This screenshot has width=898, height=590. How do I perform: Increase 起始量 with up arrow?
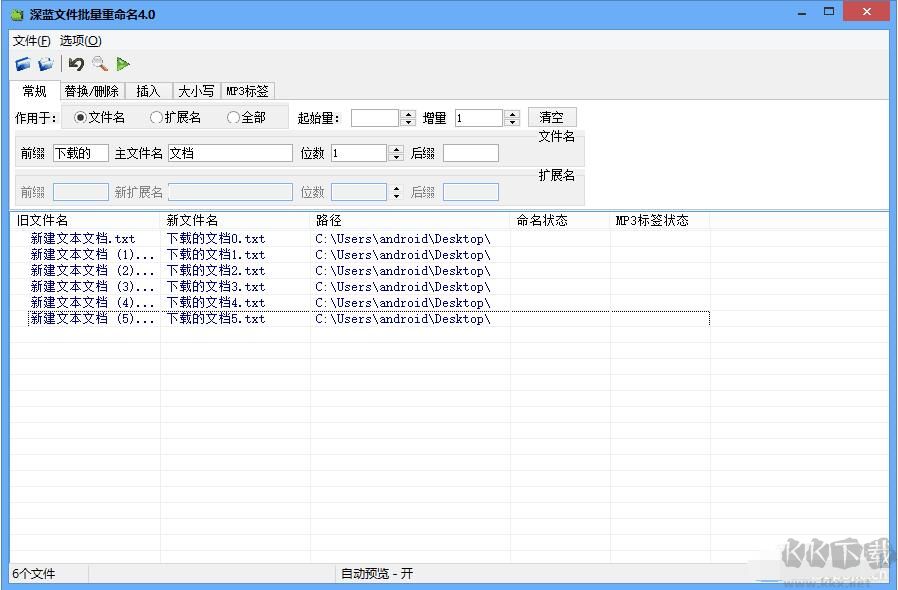(x=408, y=114)
